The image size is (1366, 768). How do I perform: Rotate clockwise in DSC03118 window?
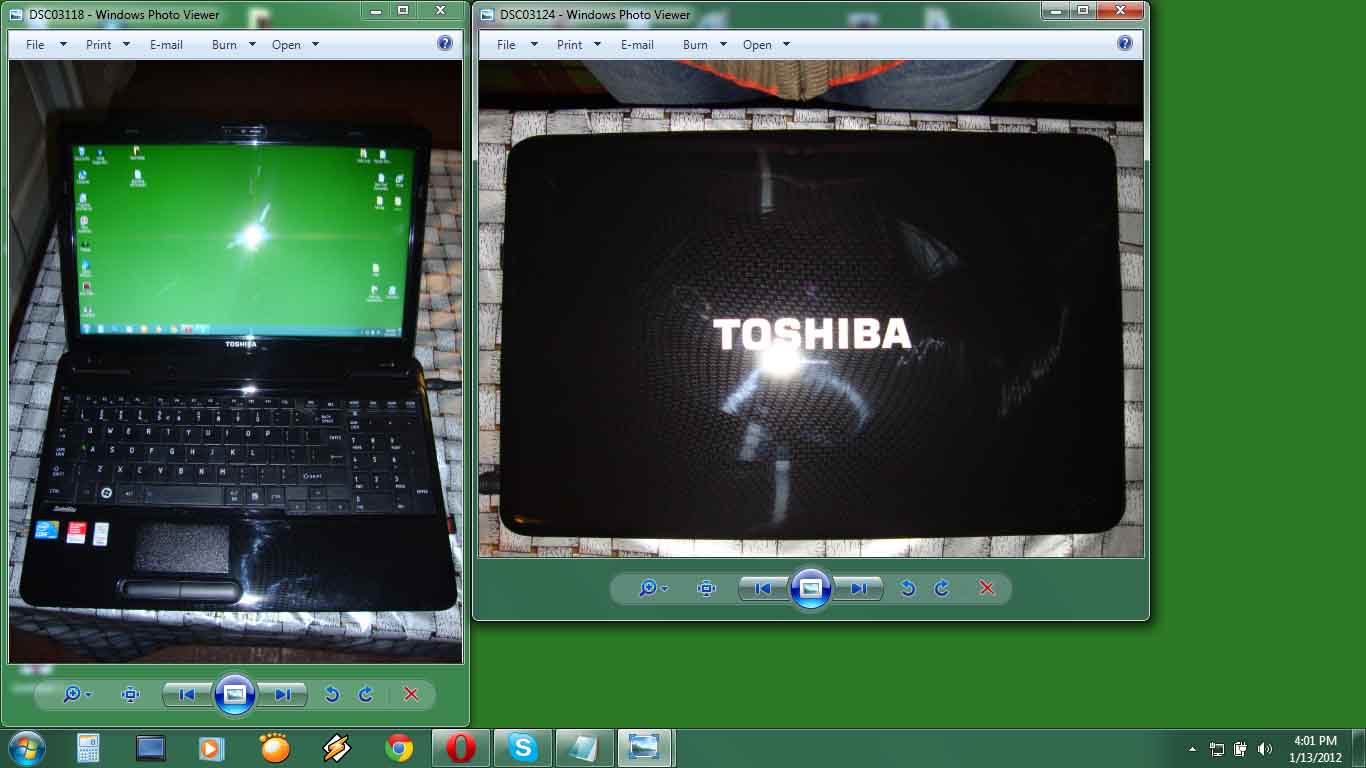click(x=366, y=694)
